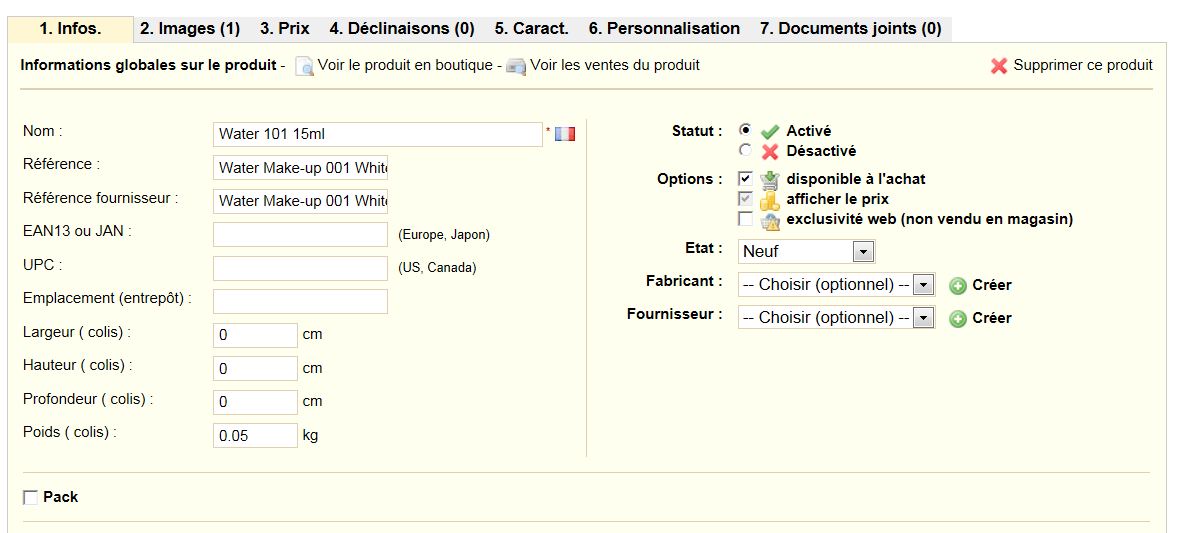Image resolution: width=1181 pixels, height=533 pixels.
Task: Switch to the 3. Prix tab
Action: (285, 29)
